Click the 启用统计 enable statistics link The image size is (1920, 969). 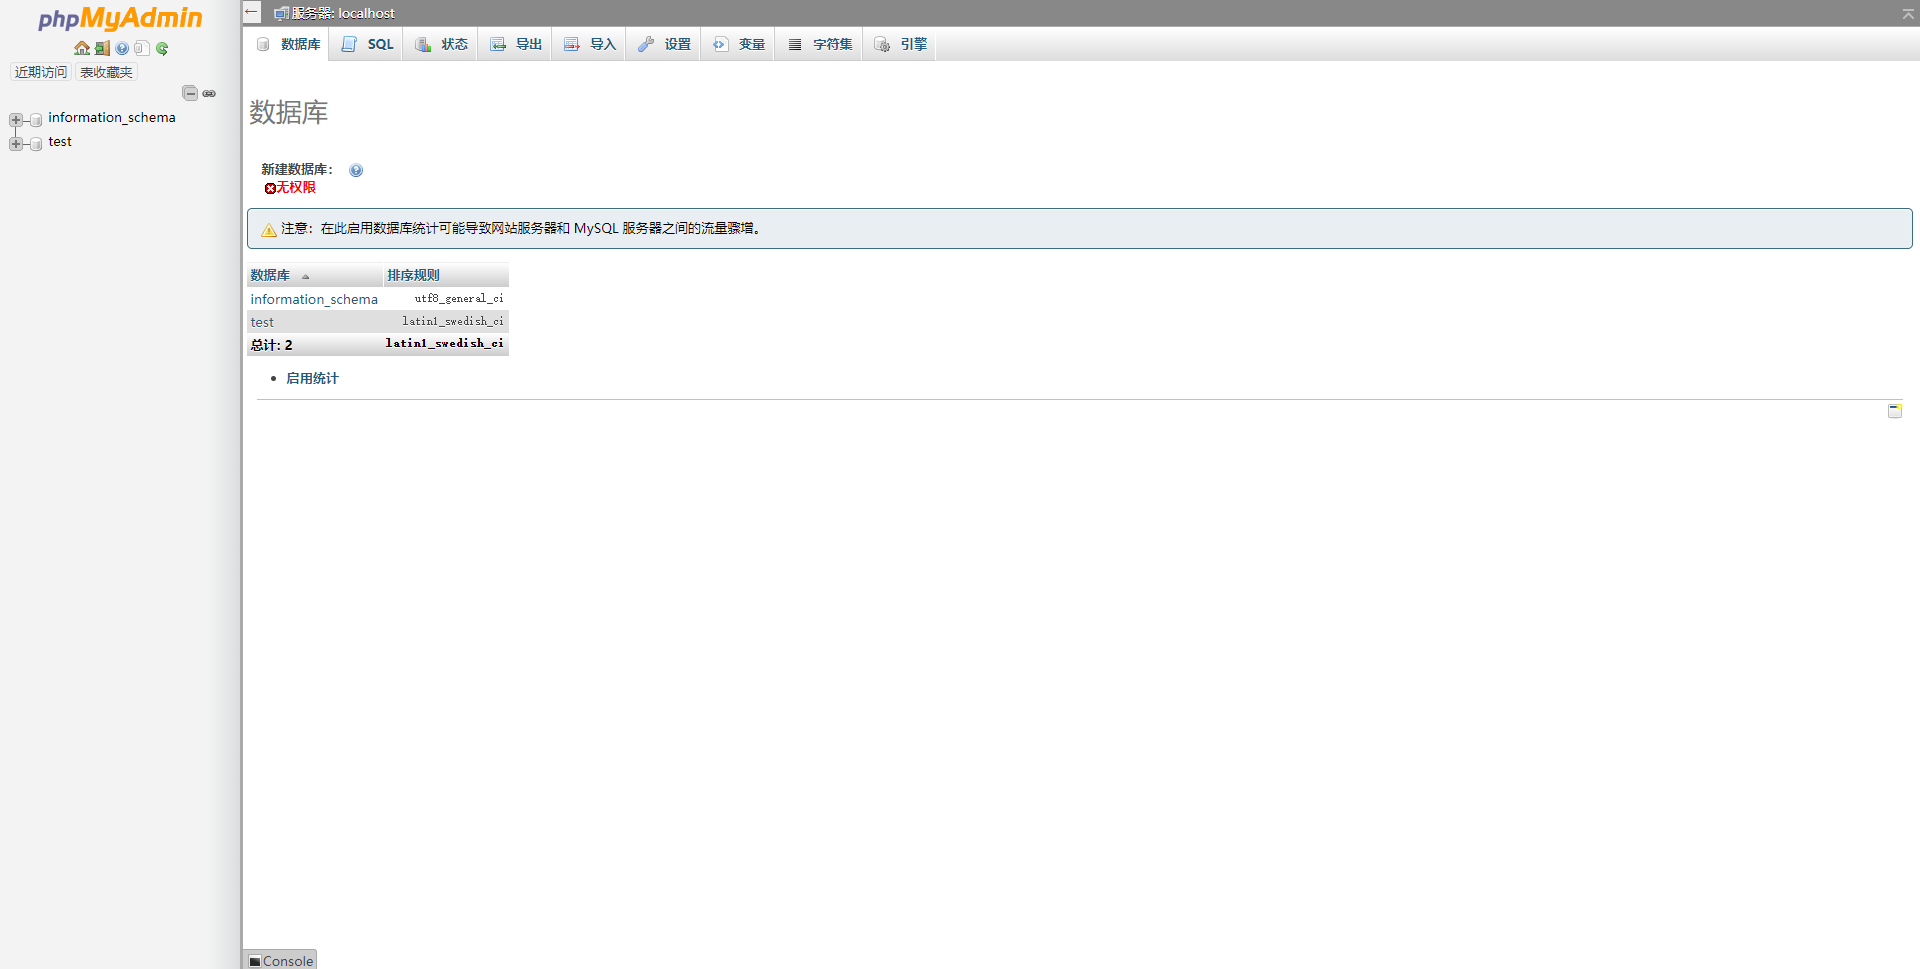311,378
